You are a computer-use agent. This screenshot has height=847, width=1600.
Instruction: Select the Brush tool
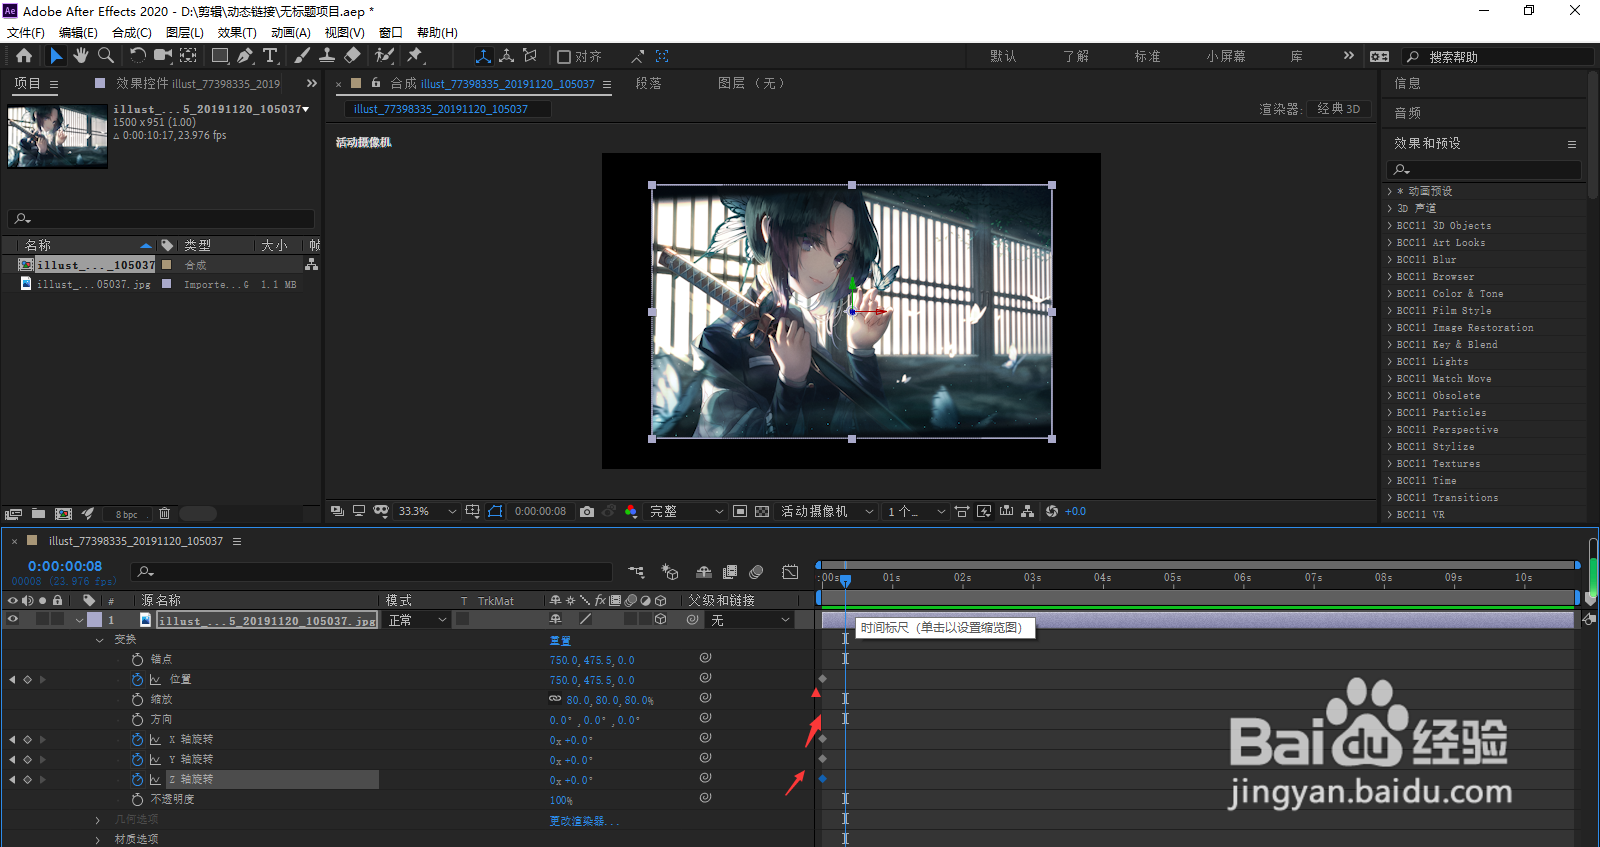coord(302,56)
